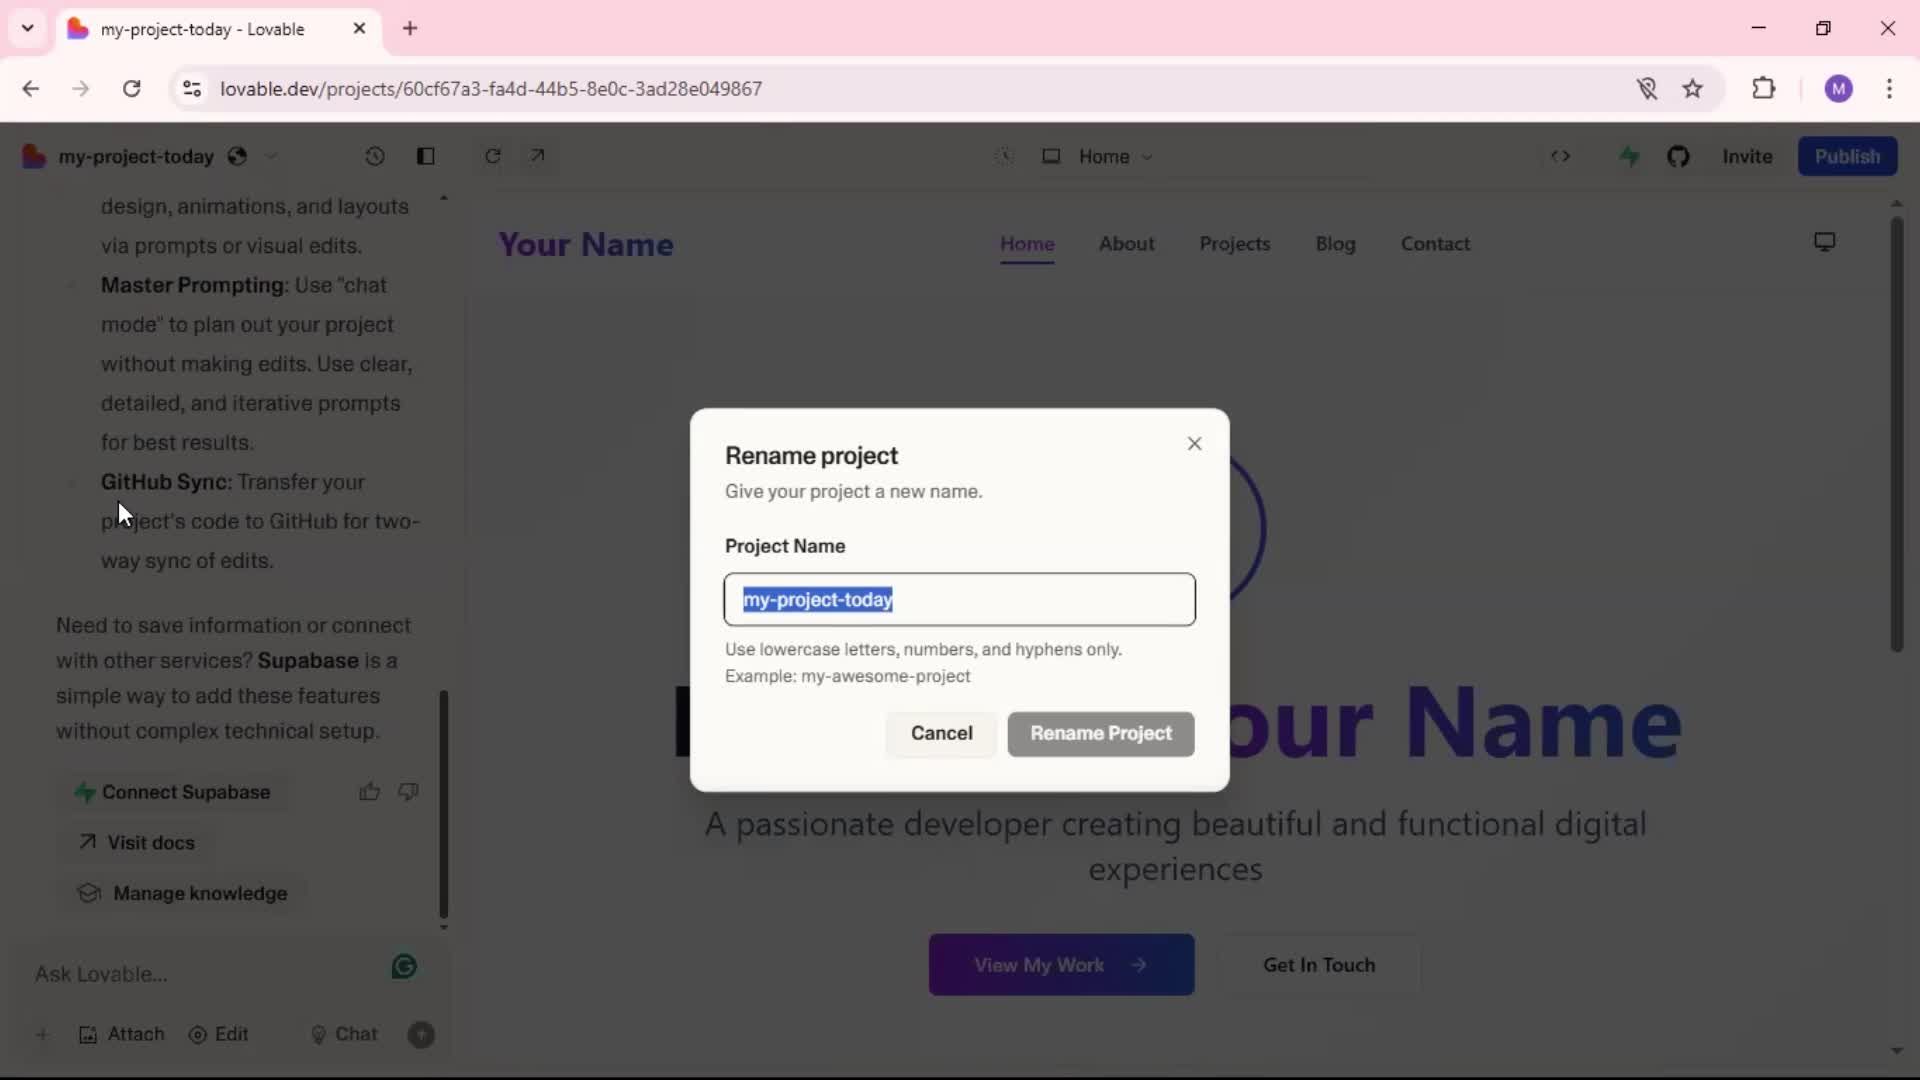Image resolution: width=1920 pixels, height=1080 pixels.
Task: Click the loading spinner icon in preview toolbar
Action: 1004,156
